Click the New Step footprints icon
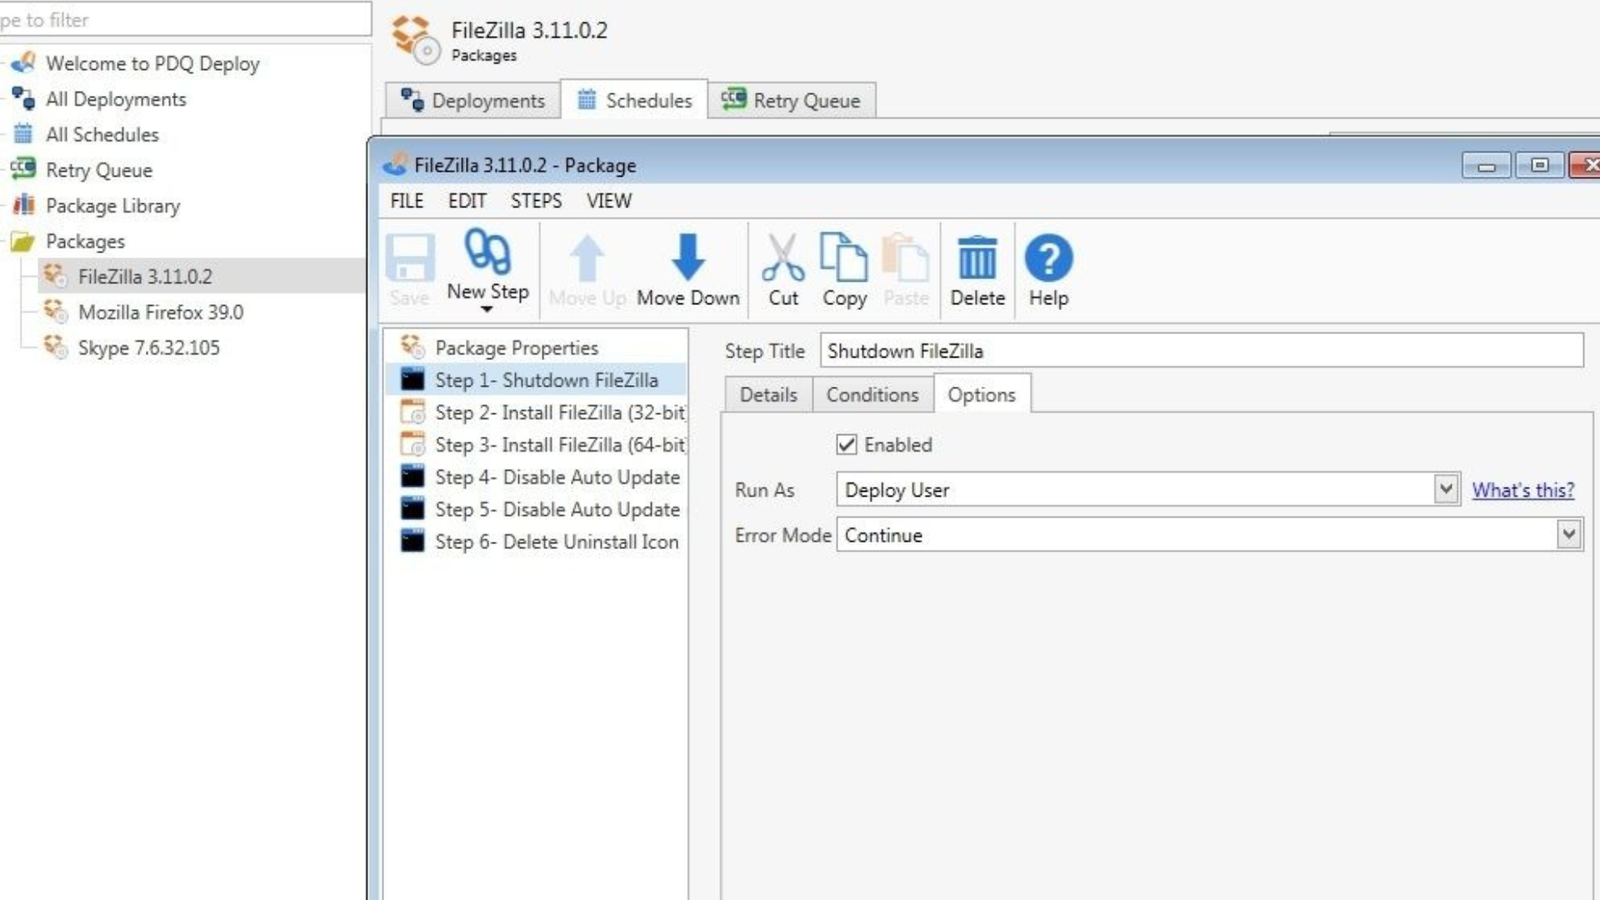Screen dimensions: 1600x900 tap(487, 251)
